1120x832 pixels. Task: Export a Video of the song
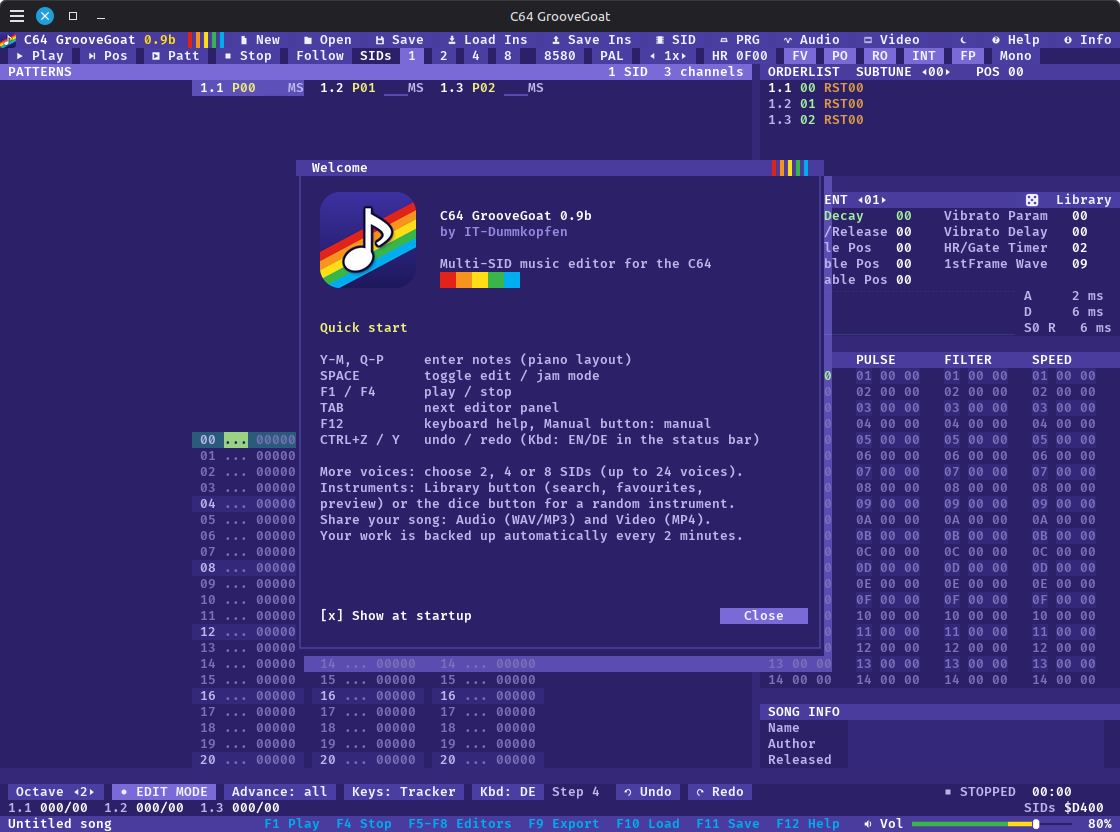pyautogui.click(x=891, y=40)
